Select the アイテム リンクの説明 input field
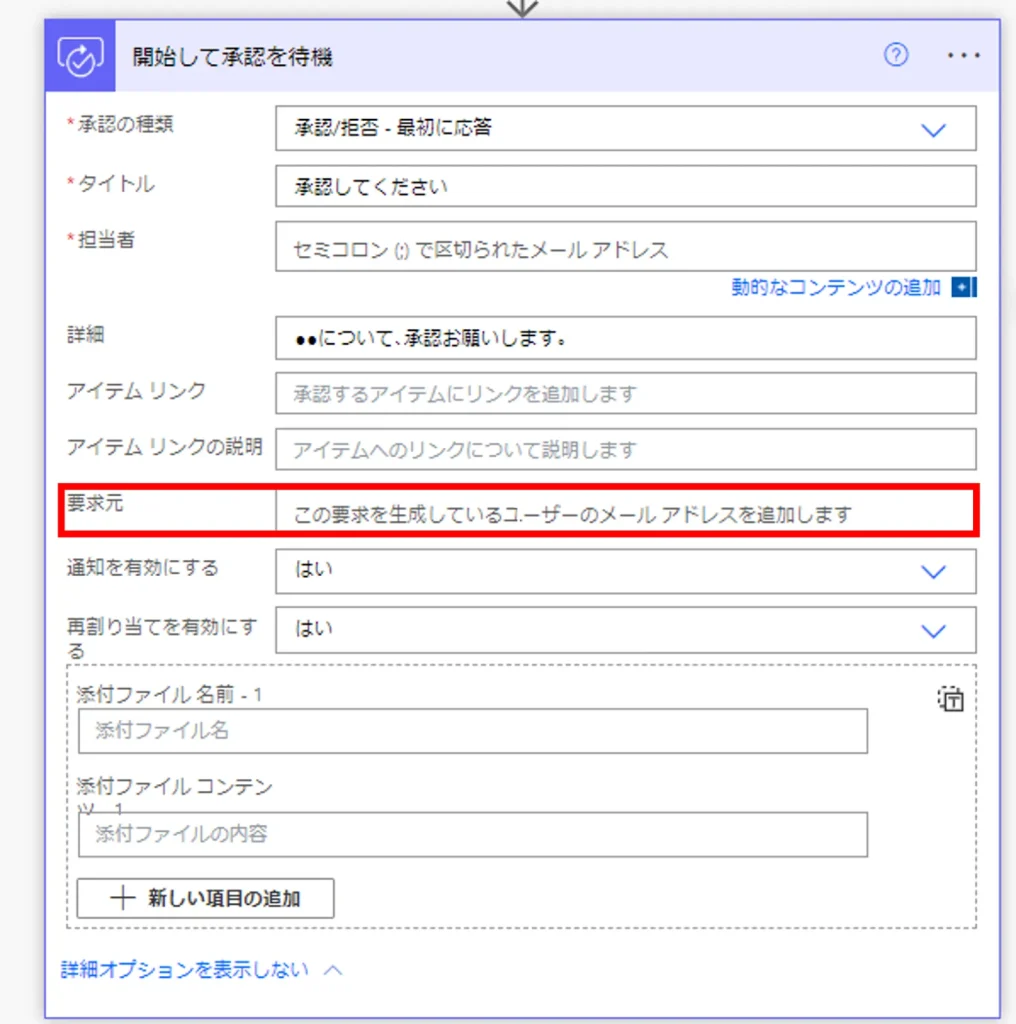The height and width of the screenshot is (1024, 1016). point(625,450)
